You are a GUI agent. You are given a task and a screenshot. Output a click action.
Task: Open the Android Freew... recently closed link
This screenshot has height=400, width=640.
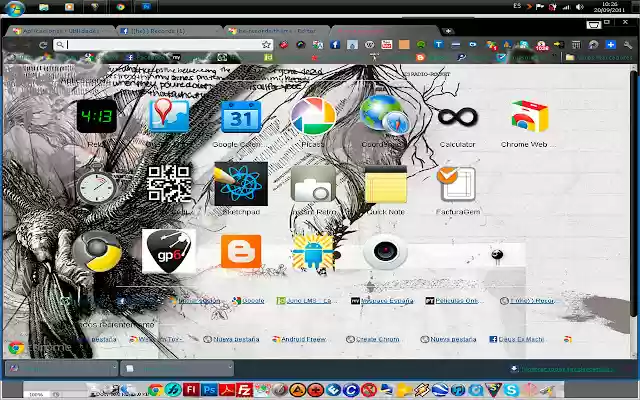299,339
